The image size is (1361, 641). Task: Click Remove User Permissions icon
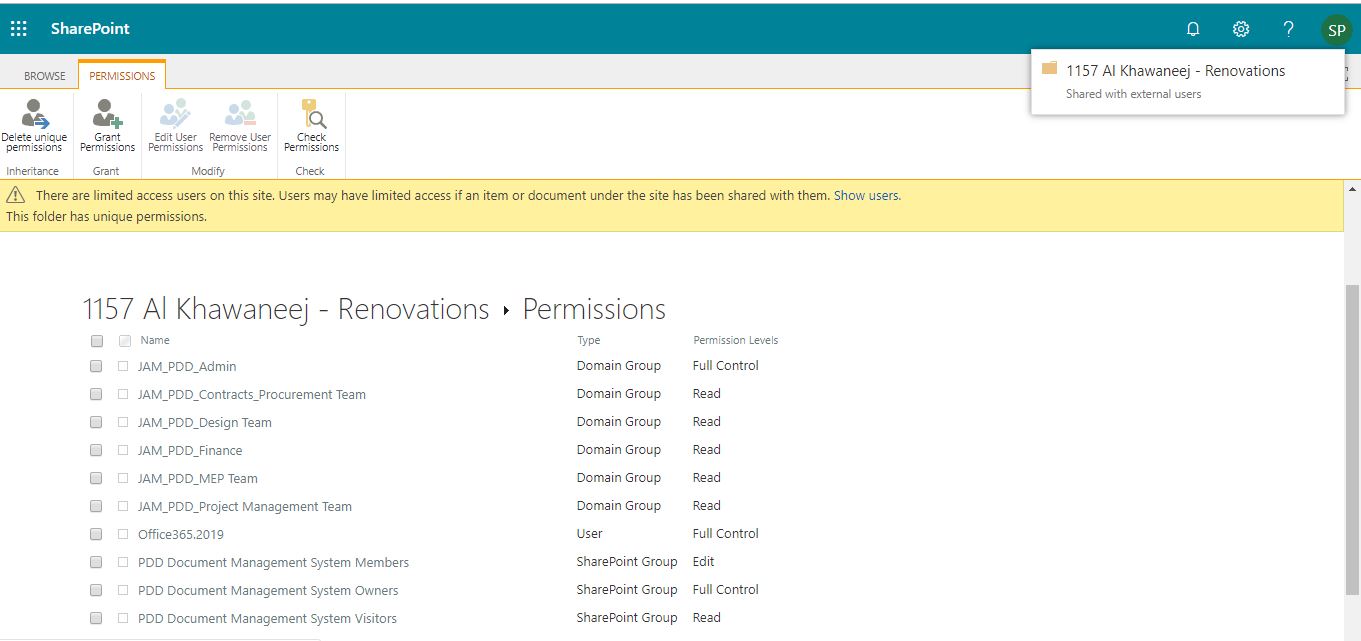tap(240, 114)
